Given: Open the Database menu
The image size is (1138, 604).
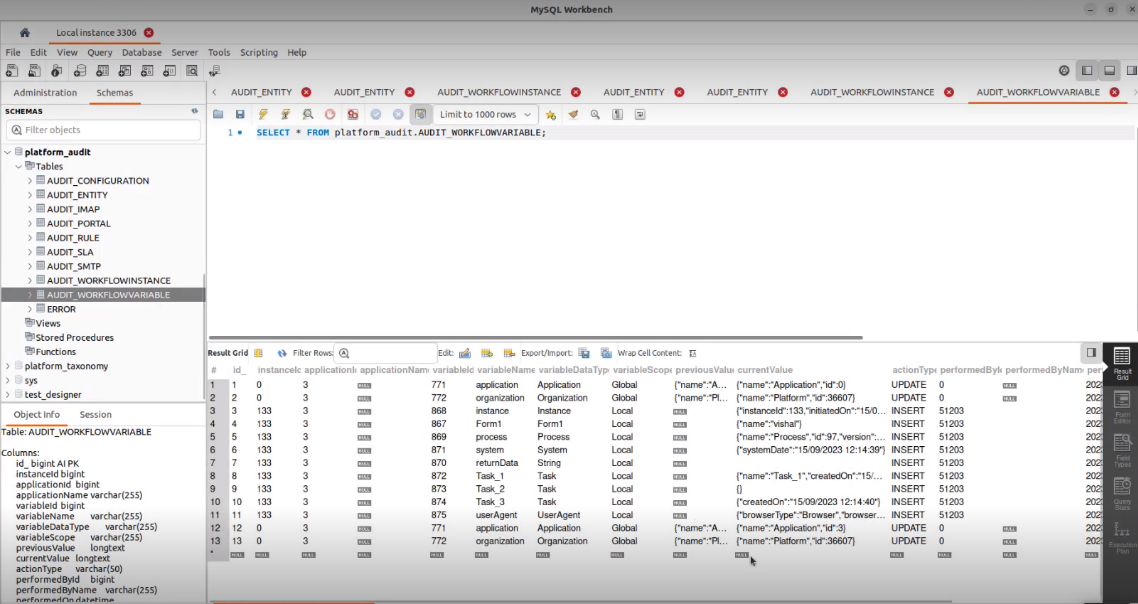Looking at the screenshot, I should (142, 52).
